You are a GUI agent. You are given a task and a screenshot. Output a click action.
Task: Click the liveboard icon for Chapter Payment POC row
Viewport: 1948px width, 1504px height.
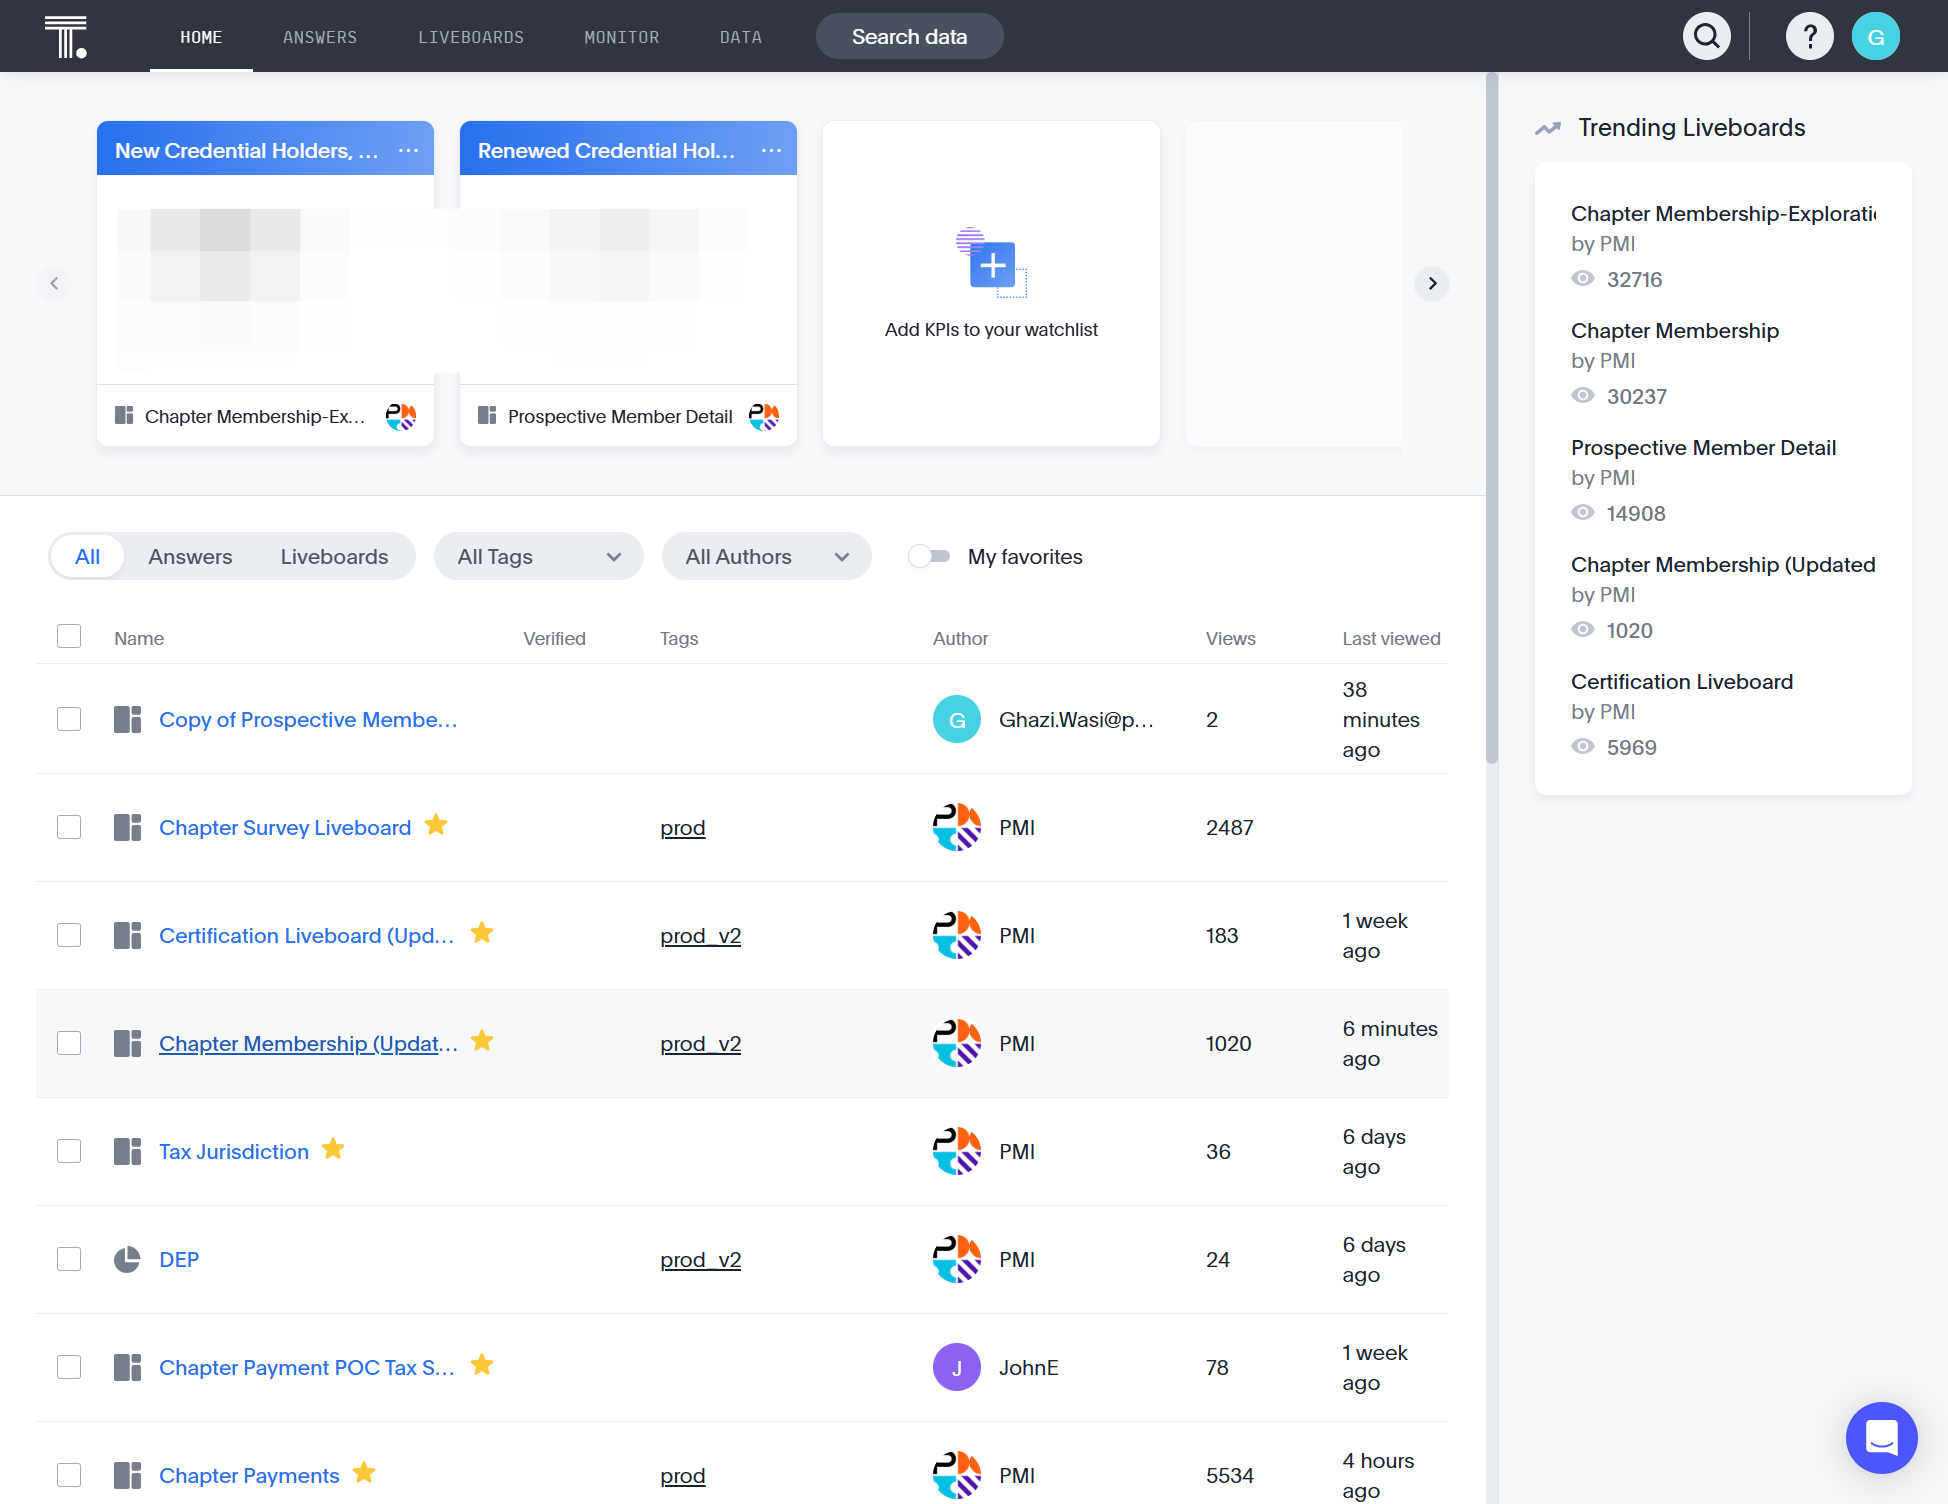127,1368
